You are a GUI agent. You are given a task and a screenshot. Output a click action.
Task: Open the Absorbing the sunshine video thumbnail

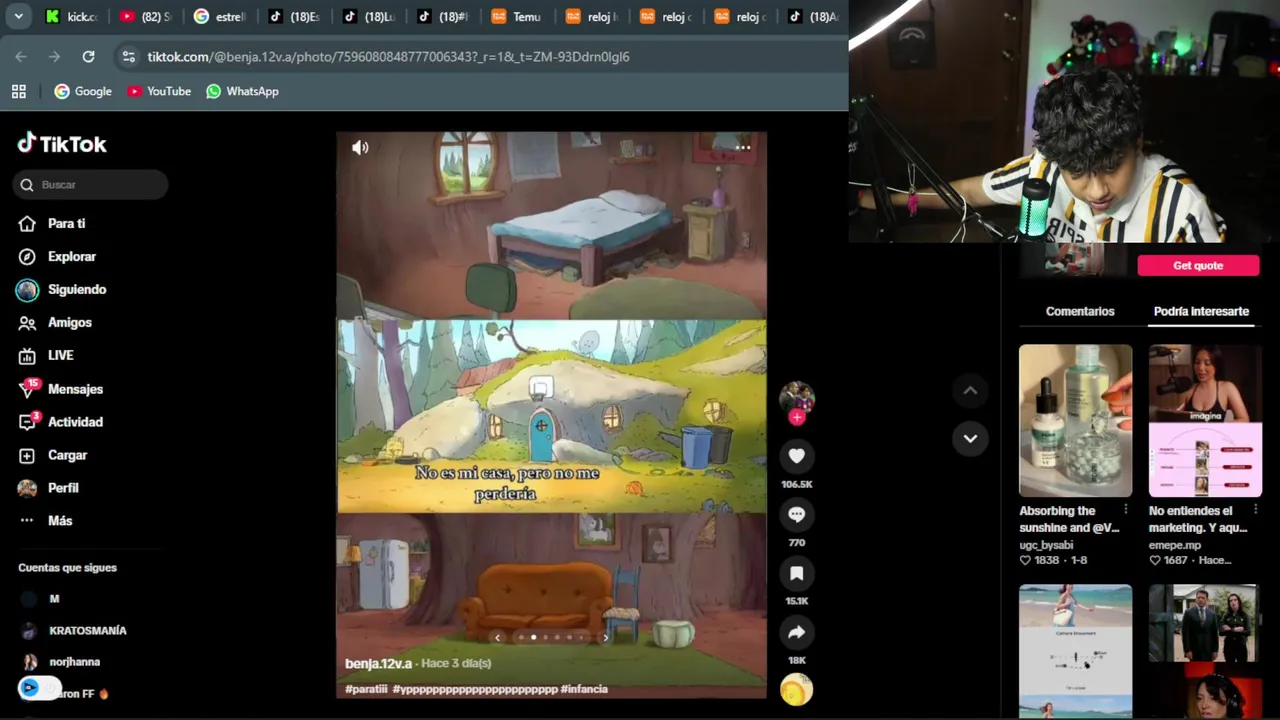pyautogui.click(x=1075, y=421)
